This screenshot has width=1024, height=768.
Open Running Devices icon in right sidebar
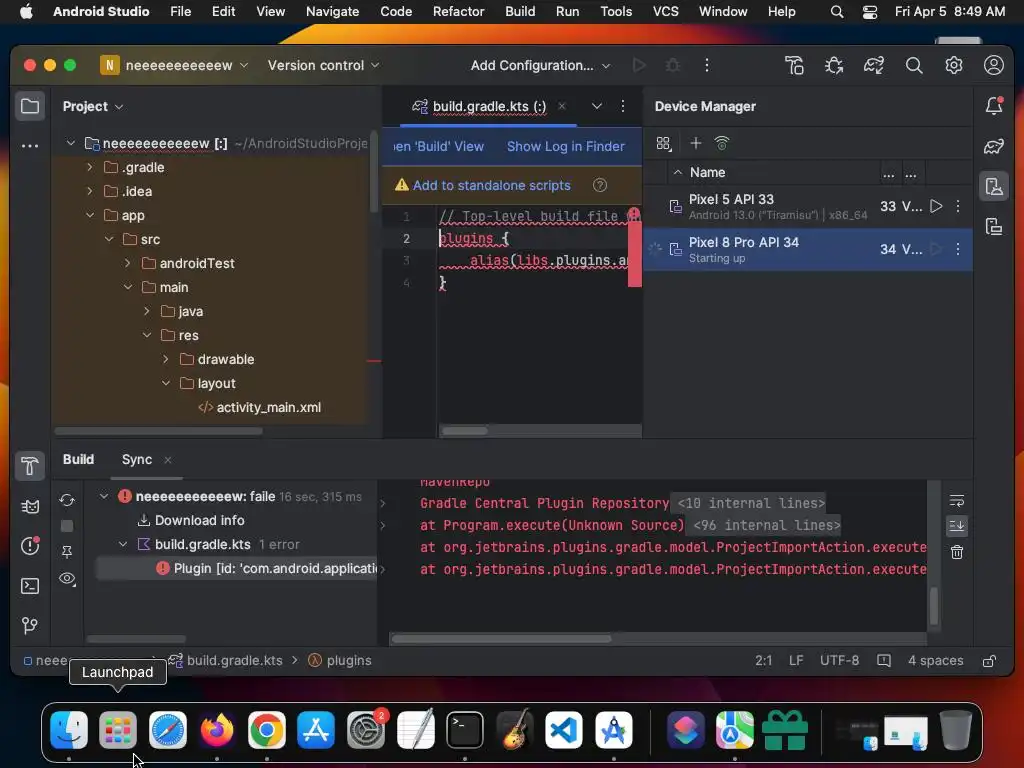pos(994,227)
